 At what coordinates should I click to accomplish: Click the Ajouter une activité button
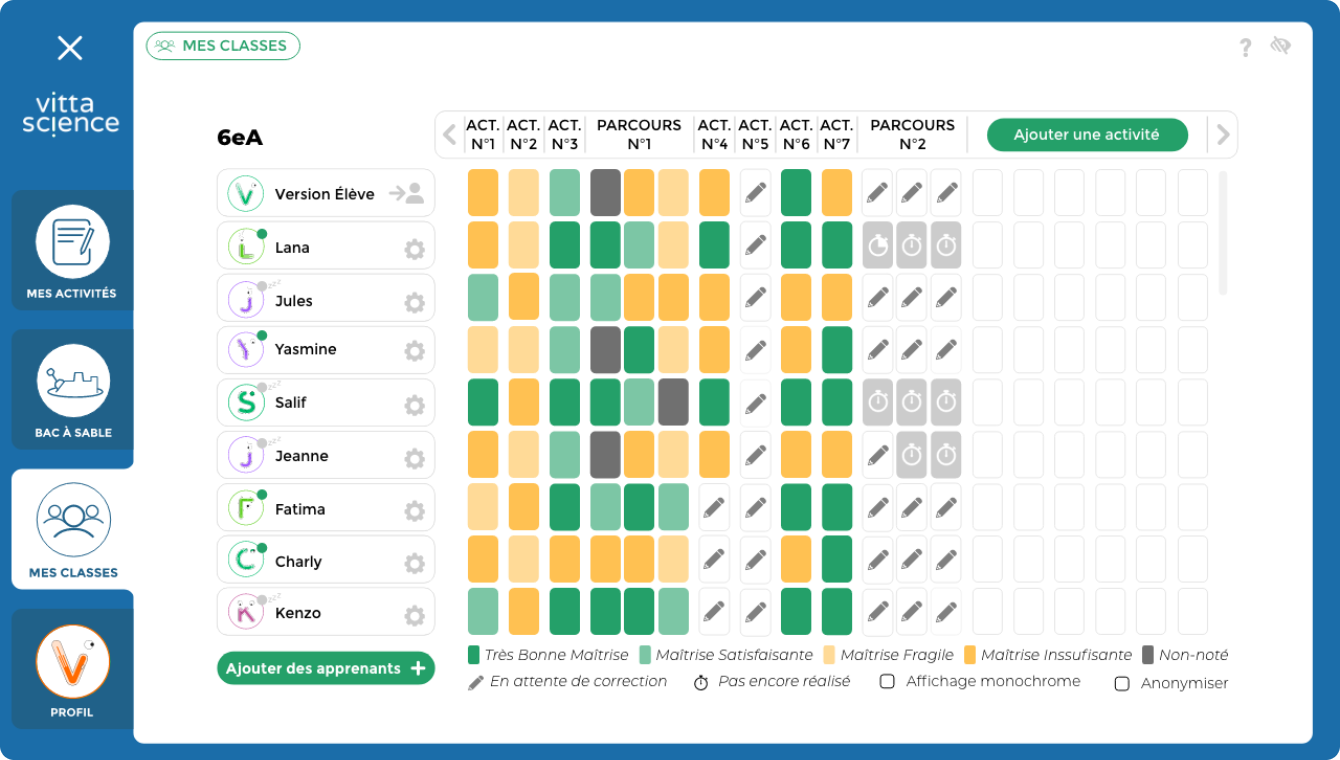click(1087, 134)
